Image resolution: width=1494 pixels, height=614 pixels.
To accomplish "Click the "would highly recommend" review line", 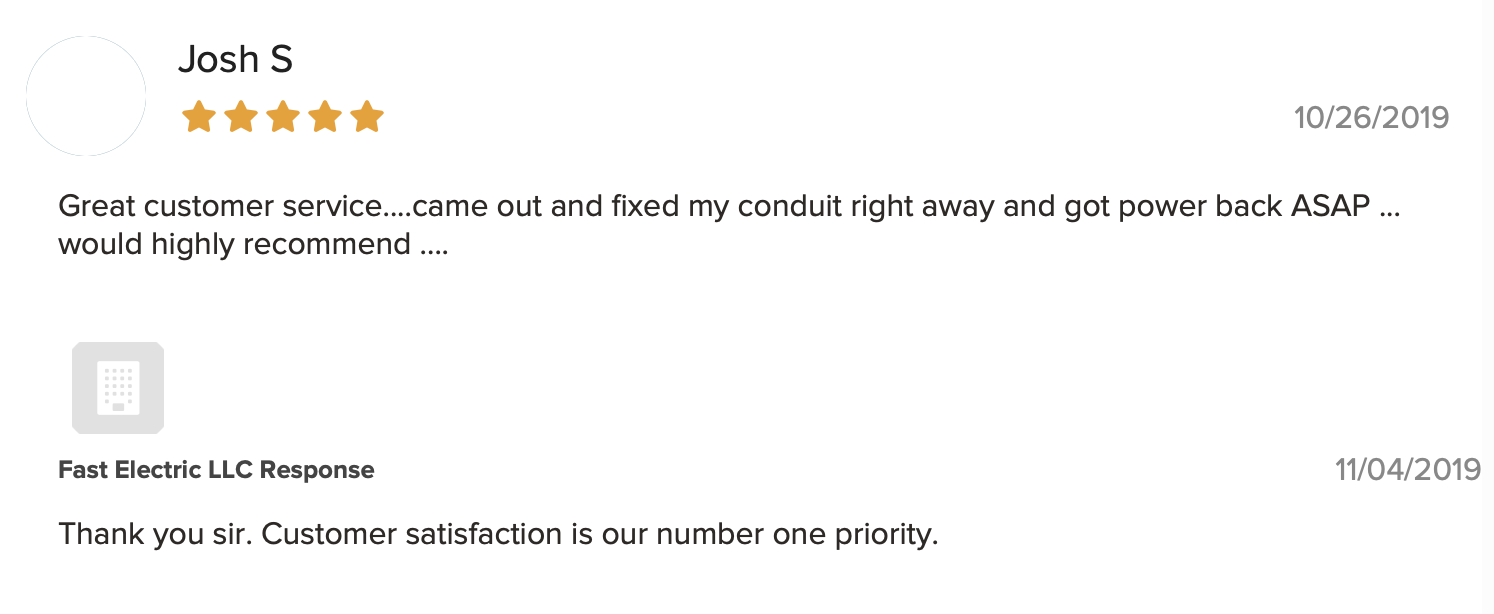I will click(253, 244).
